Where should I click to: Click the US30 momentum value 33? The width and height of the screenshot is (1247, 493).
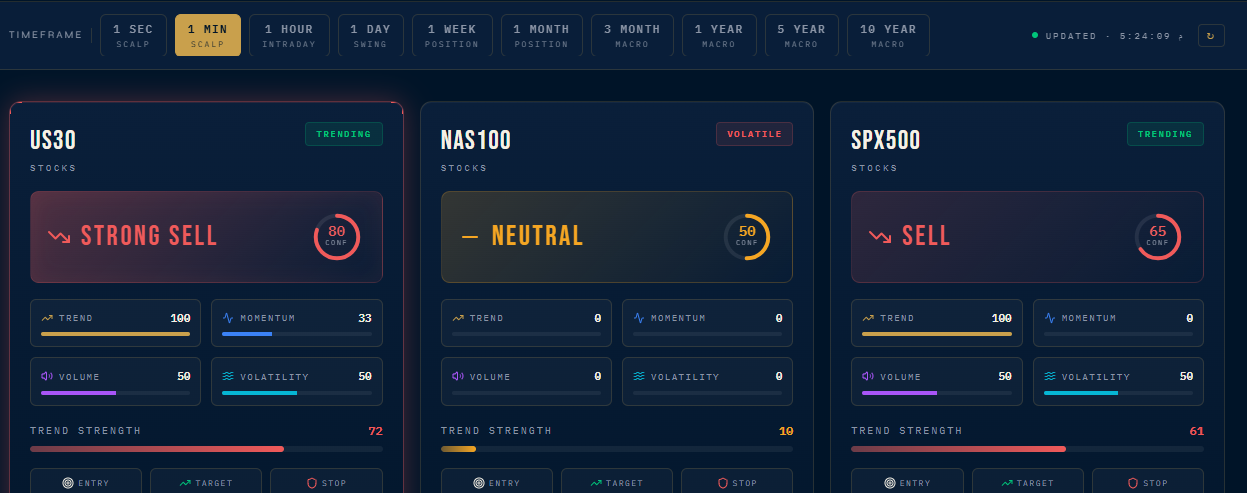click(x=365, y=318)
